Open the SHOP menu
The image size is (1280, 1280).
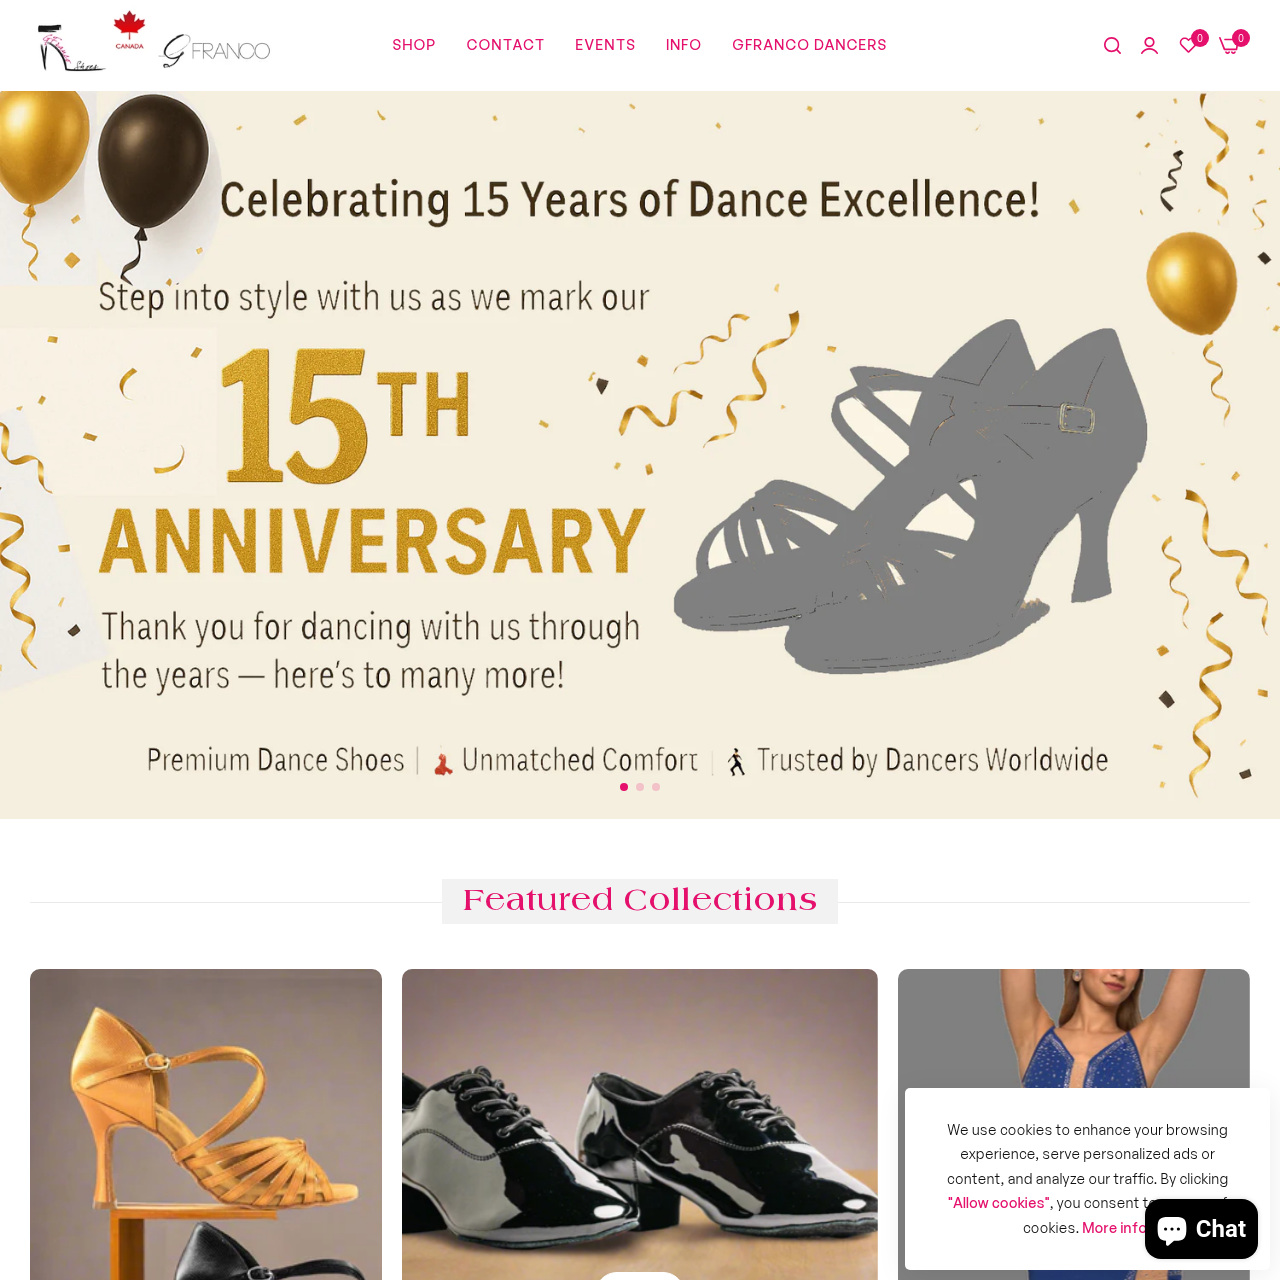pyautogui.click(x=414, y=45)
